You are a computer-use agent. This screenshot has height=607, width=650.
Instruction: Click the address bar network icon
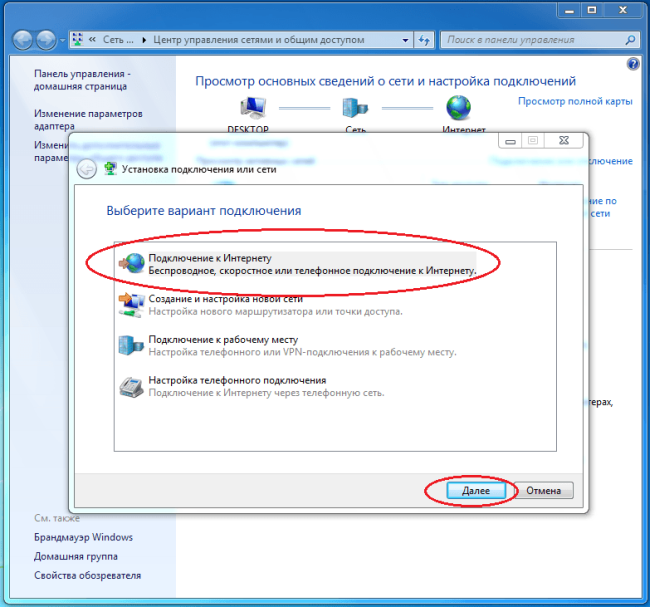click(78, 39)
